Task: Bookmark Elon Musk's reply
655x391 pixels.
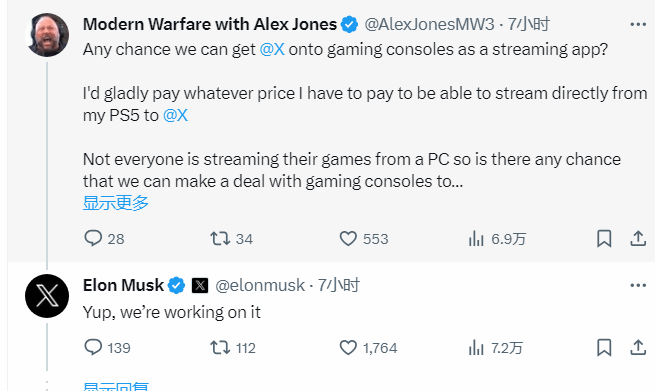Action: 604,348
